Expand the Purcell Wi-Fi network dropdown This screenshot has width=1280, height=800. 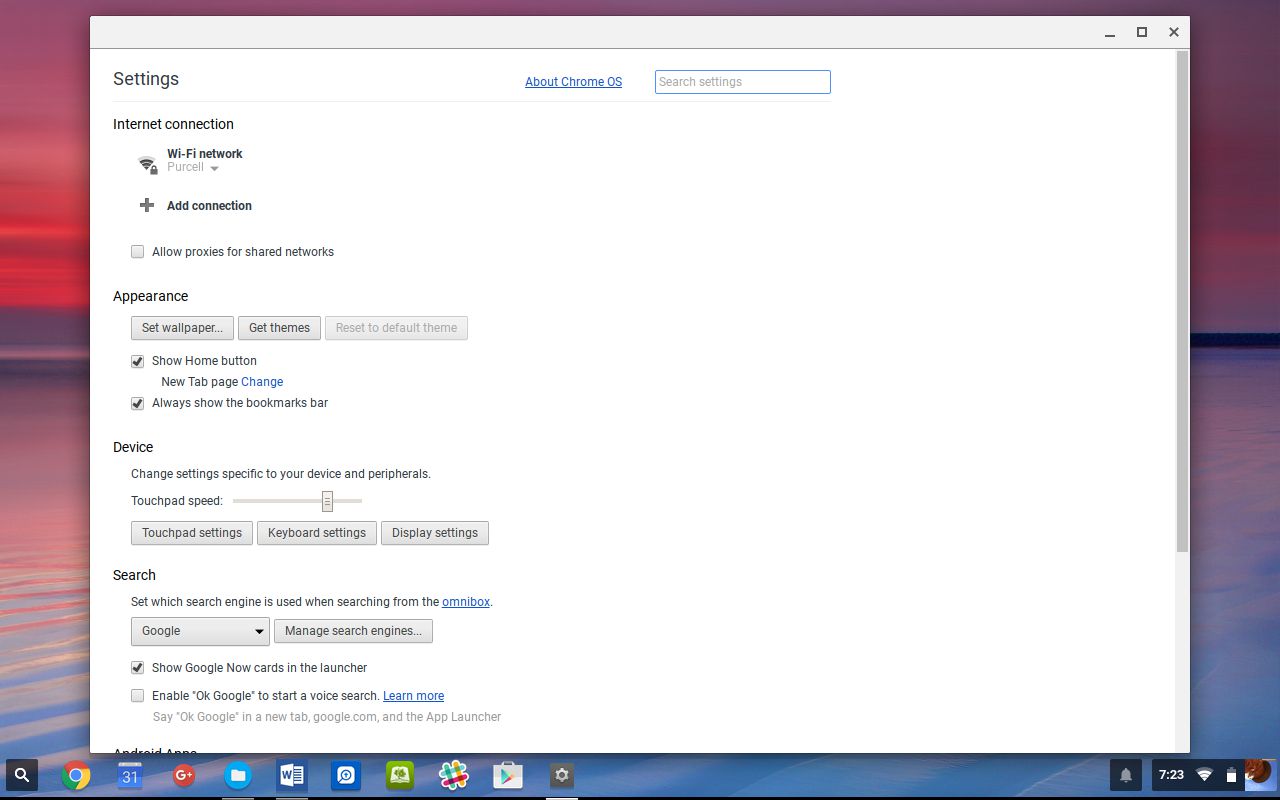point(193,168)
